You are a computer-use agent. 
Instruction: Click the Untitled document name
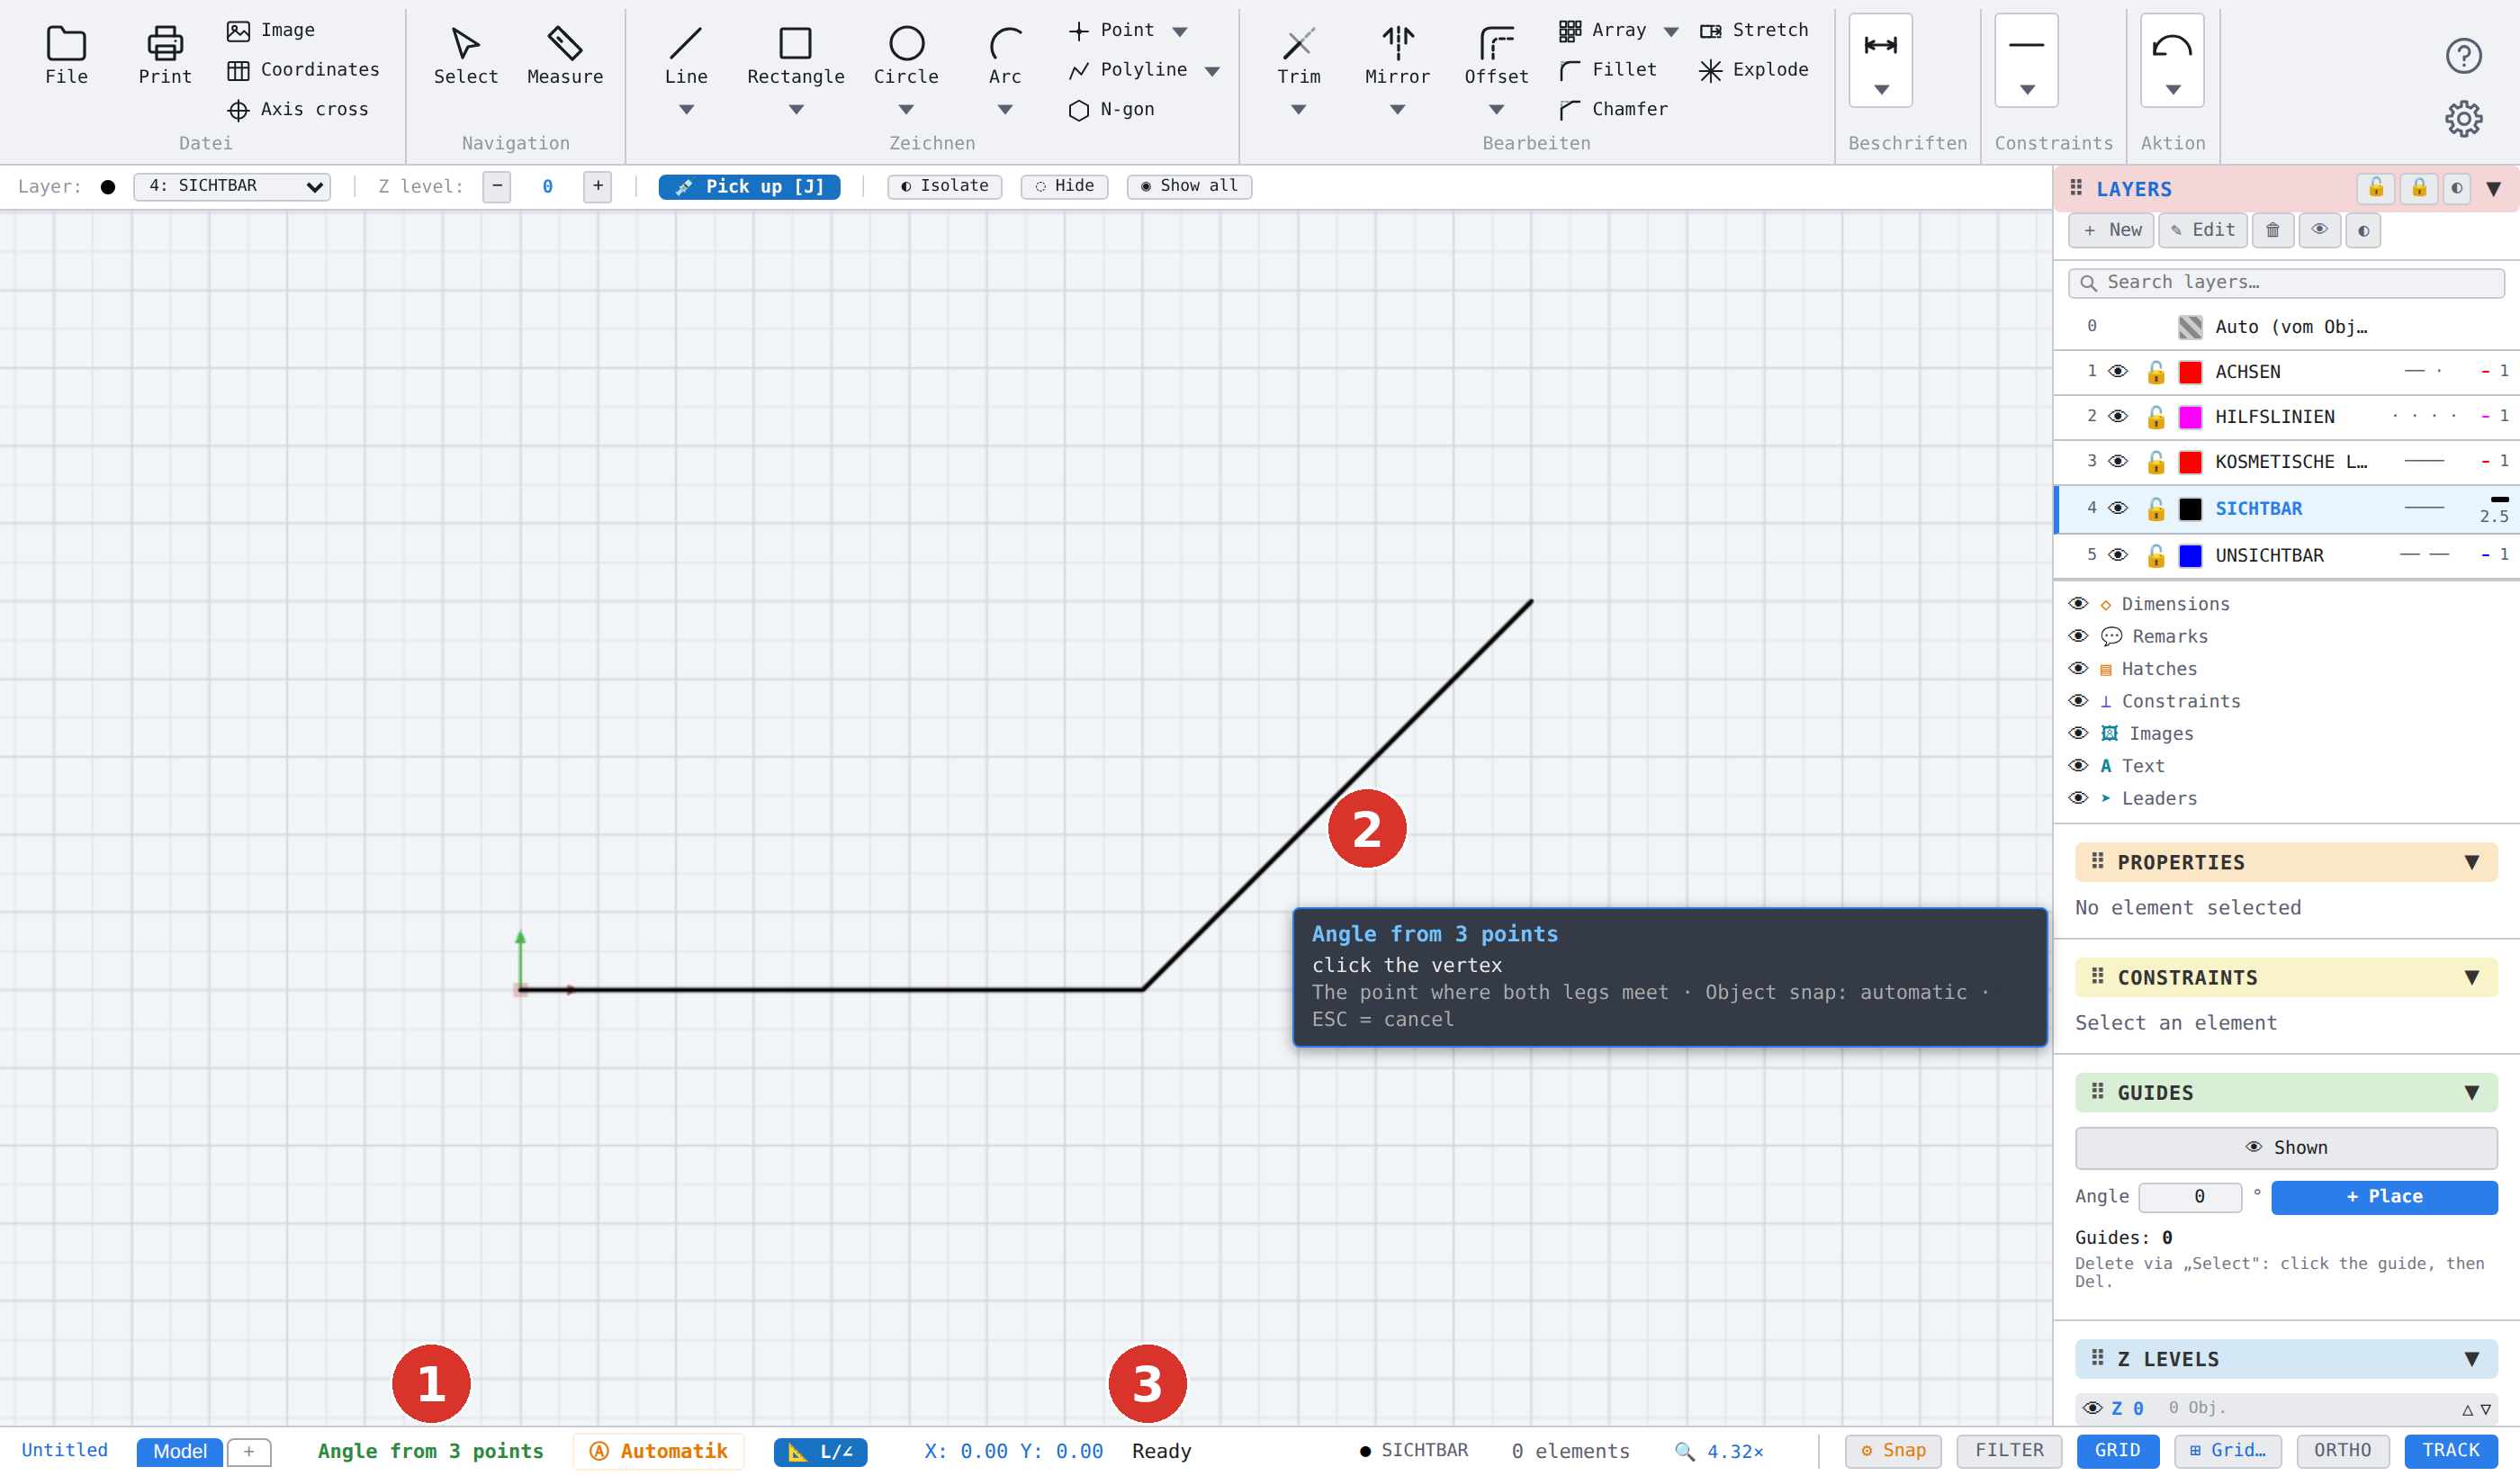point(65,1450)
